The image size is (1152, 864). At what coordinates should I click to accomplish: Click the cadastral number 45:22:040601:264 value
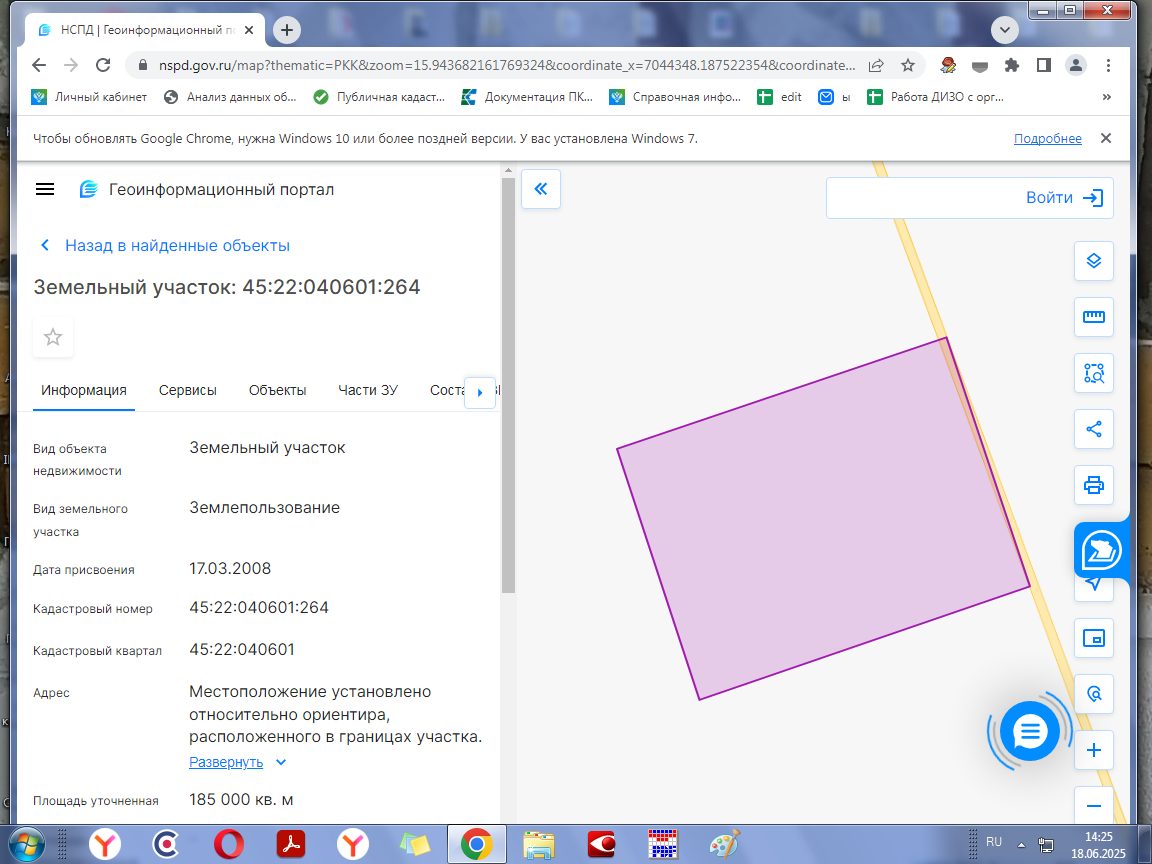pos(259,608)
